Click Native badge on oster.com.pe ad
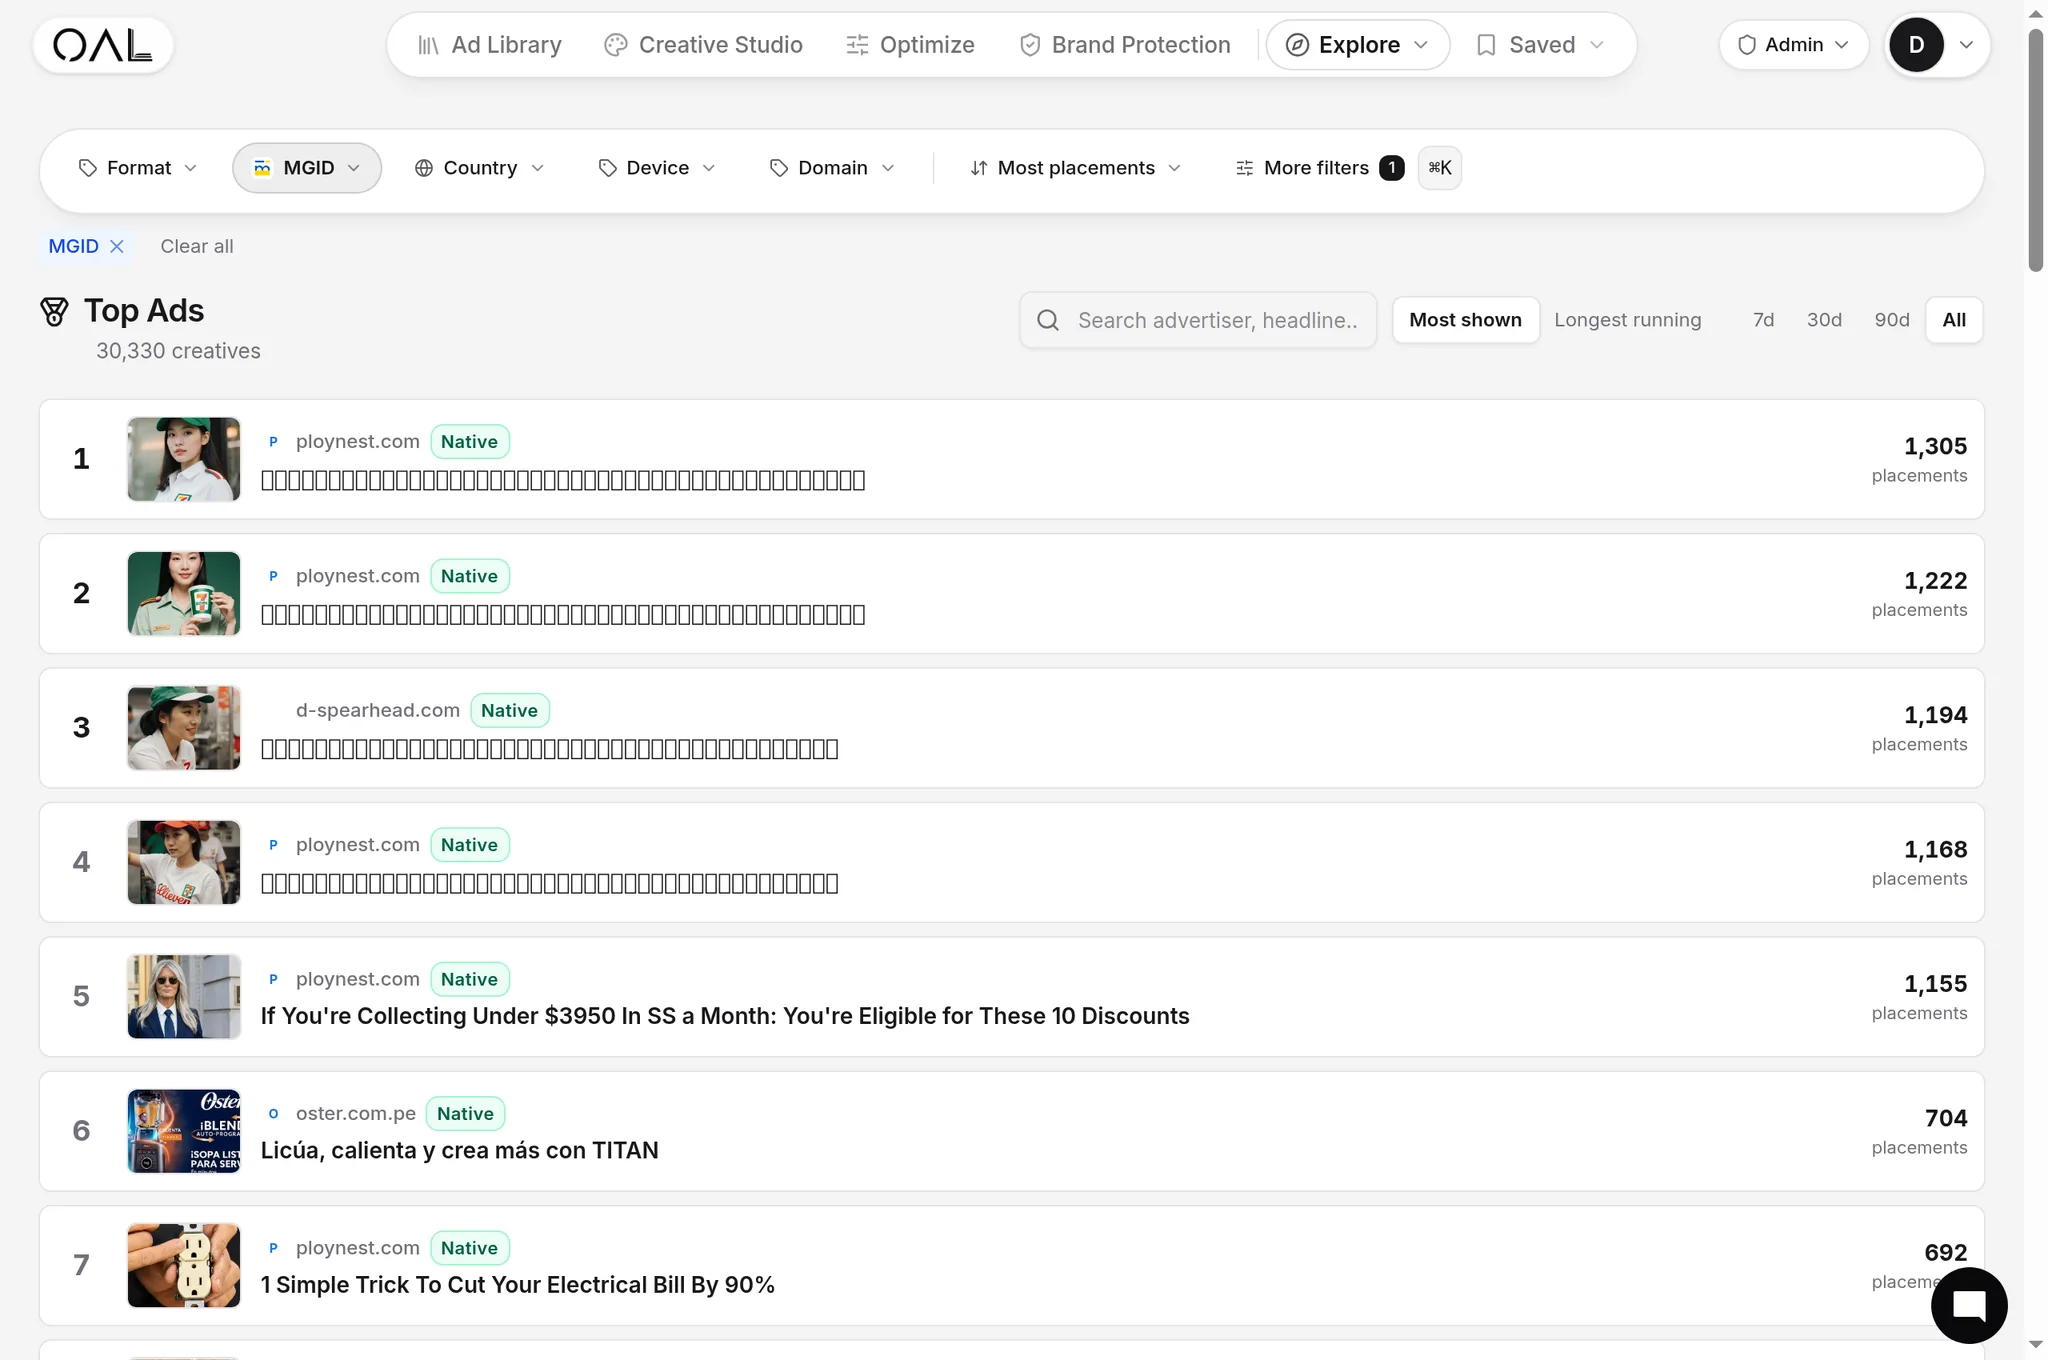2048x1360 pixels. pos(465,1114)
